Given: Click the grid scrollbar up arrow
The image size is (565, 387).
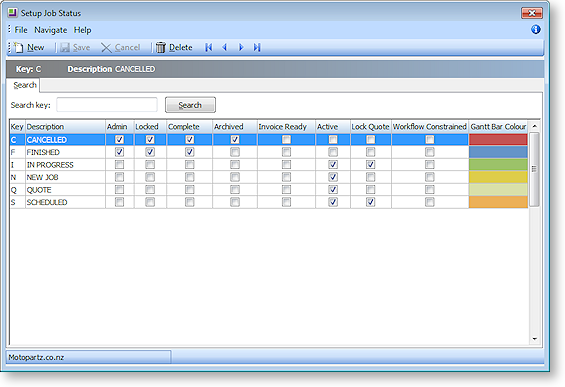Looking at the screenshot, I should click(534, 126).
